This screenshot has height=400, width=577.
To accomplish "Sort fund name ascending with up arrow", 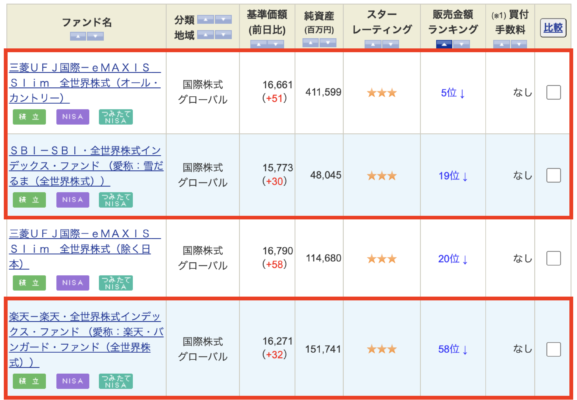I will tap(78, 36).
